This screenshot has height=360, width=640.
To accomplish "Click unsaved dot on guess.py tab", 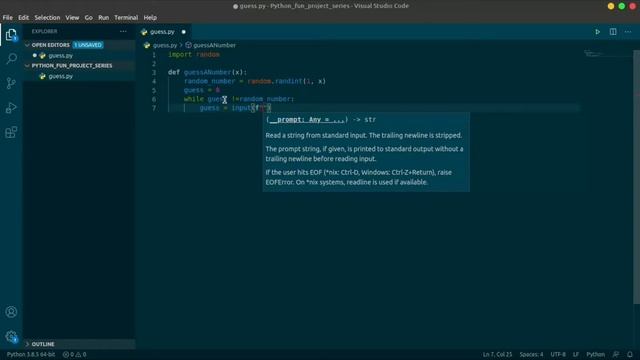I will [x=184, y=32].
